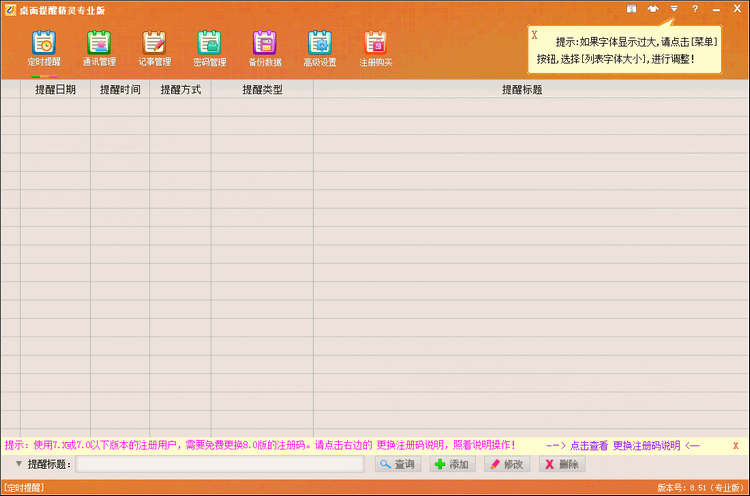The height and width of the screenshot is (496, 750).
Task: Click the 版本号: 8.51 status text
Action: point(701,488)
